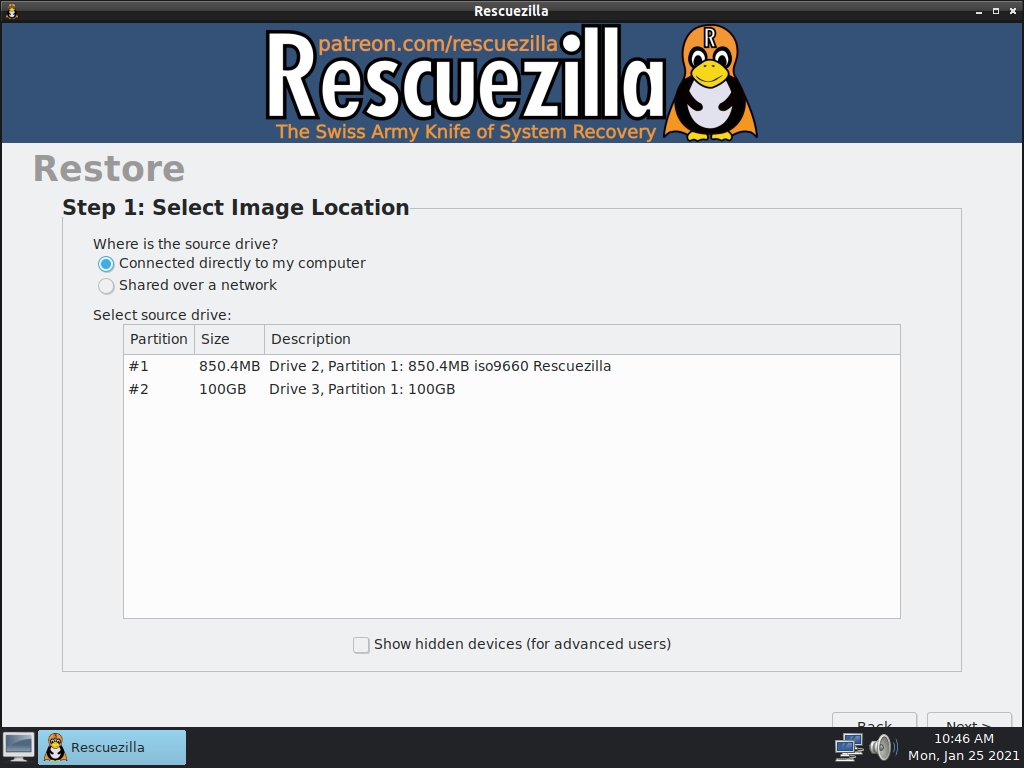The height and width of the screenshot is (768, 1024).
Task: Open the taskbar clock showing 10:46 AM
Action: [964, 747]
